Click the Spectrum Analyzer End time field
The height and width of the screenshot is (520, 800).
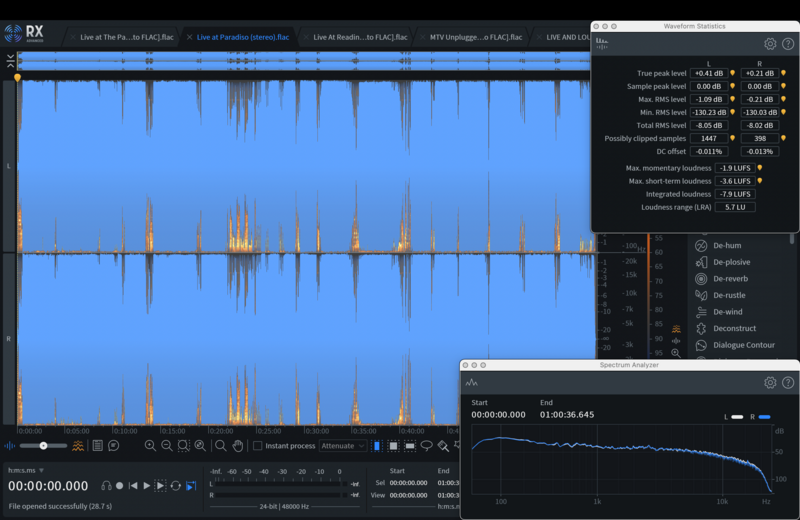pyautogui.click(x=566, y=414)
